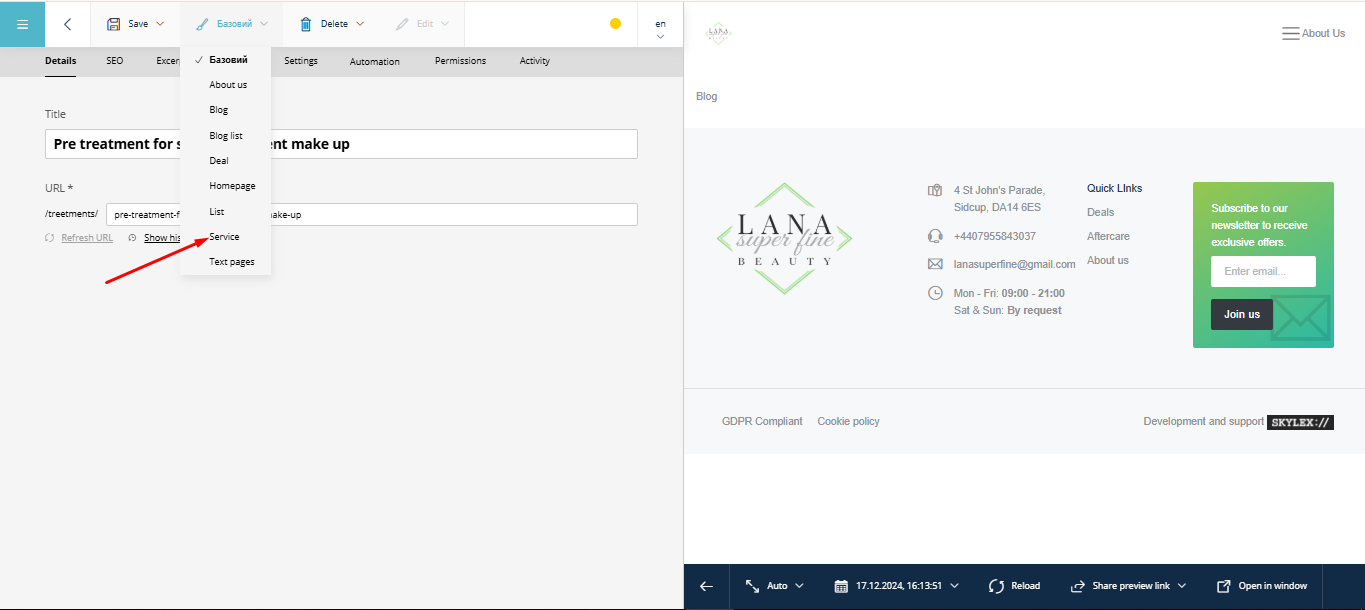
Task: Click the Save floppy disk icon
Action: point(114,24)
